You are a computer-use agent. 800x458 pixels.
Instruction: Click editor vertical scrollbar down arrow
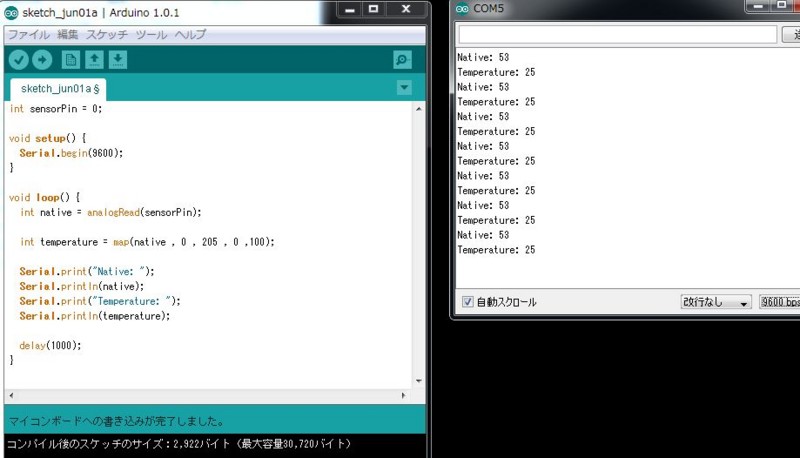(x=418, y=381)
